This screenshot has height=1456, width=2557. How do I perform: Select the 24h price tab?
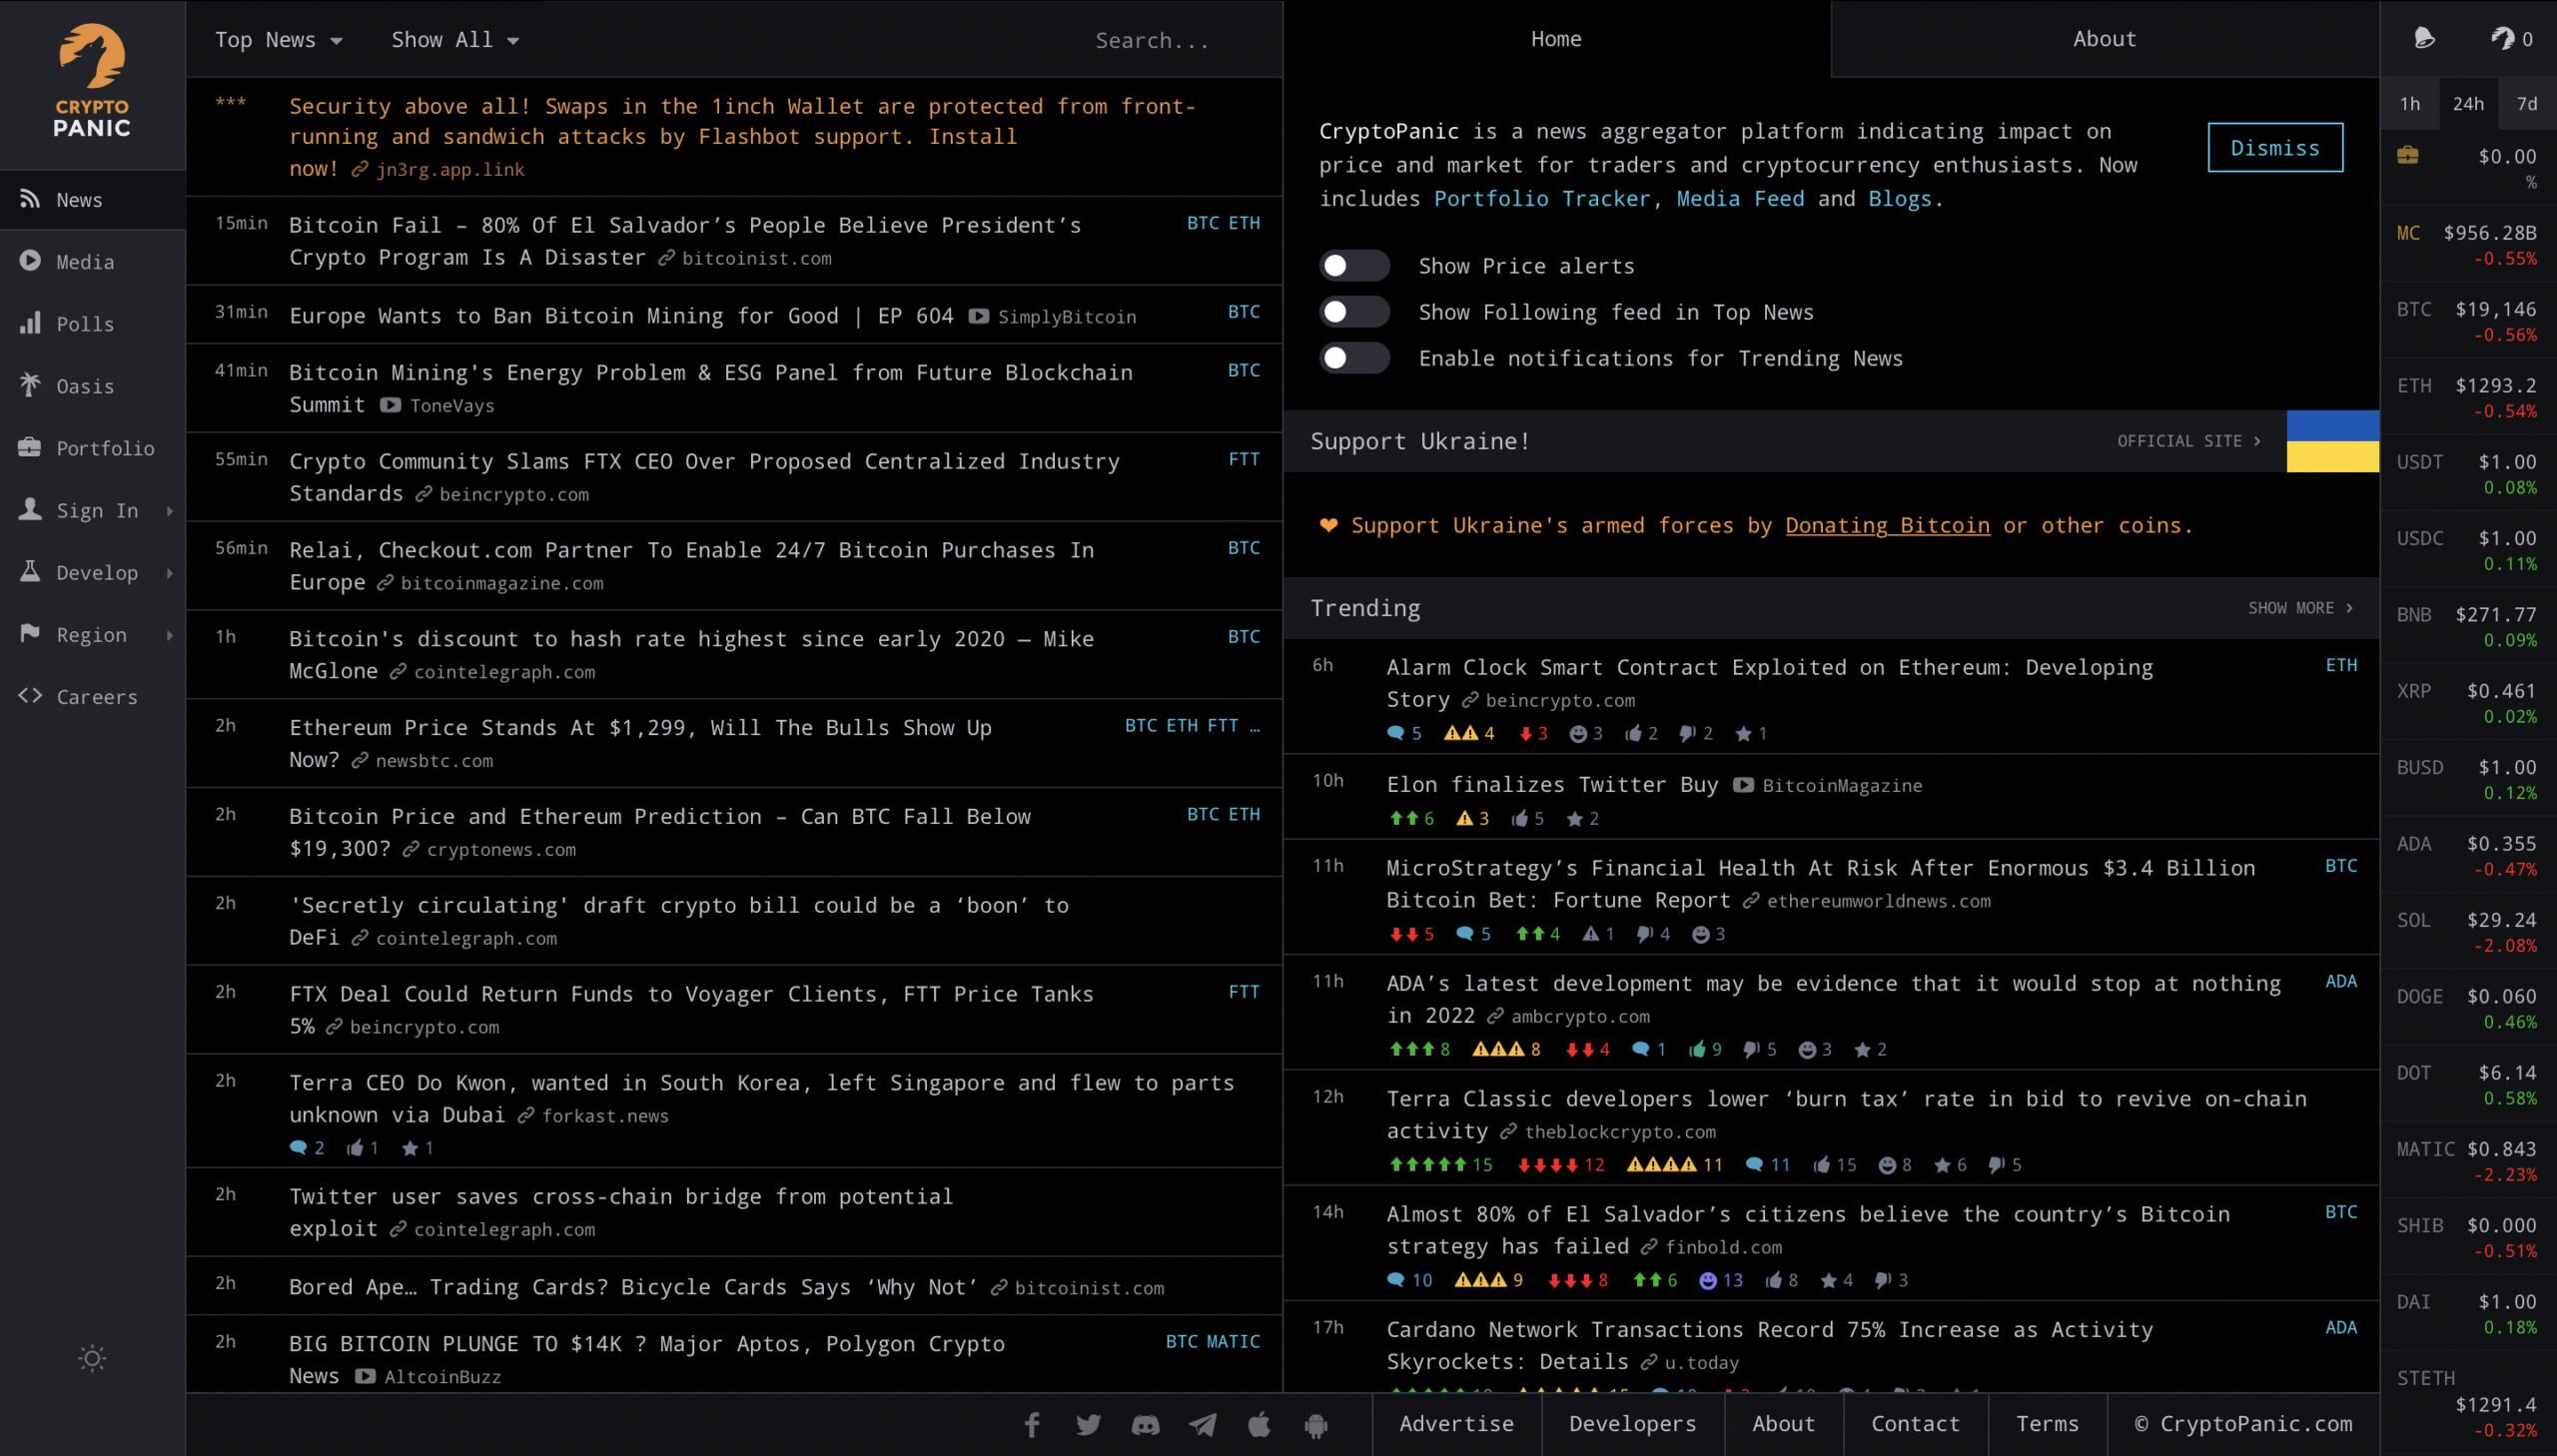pyautogui.click(x=2468, y=104)
